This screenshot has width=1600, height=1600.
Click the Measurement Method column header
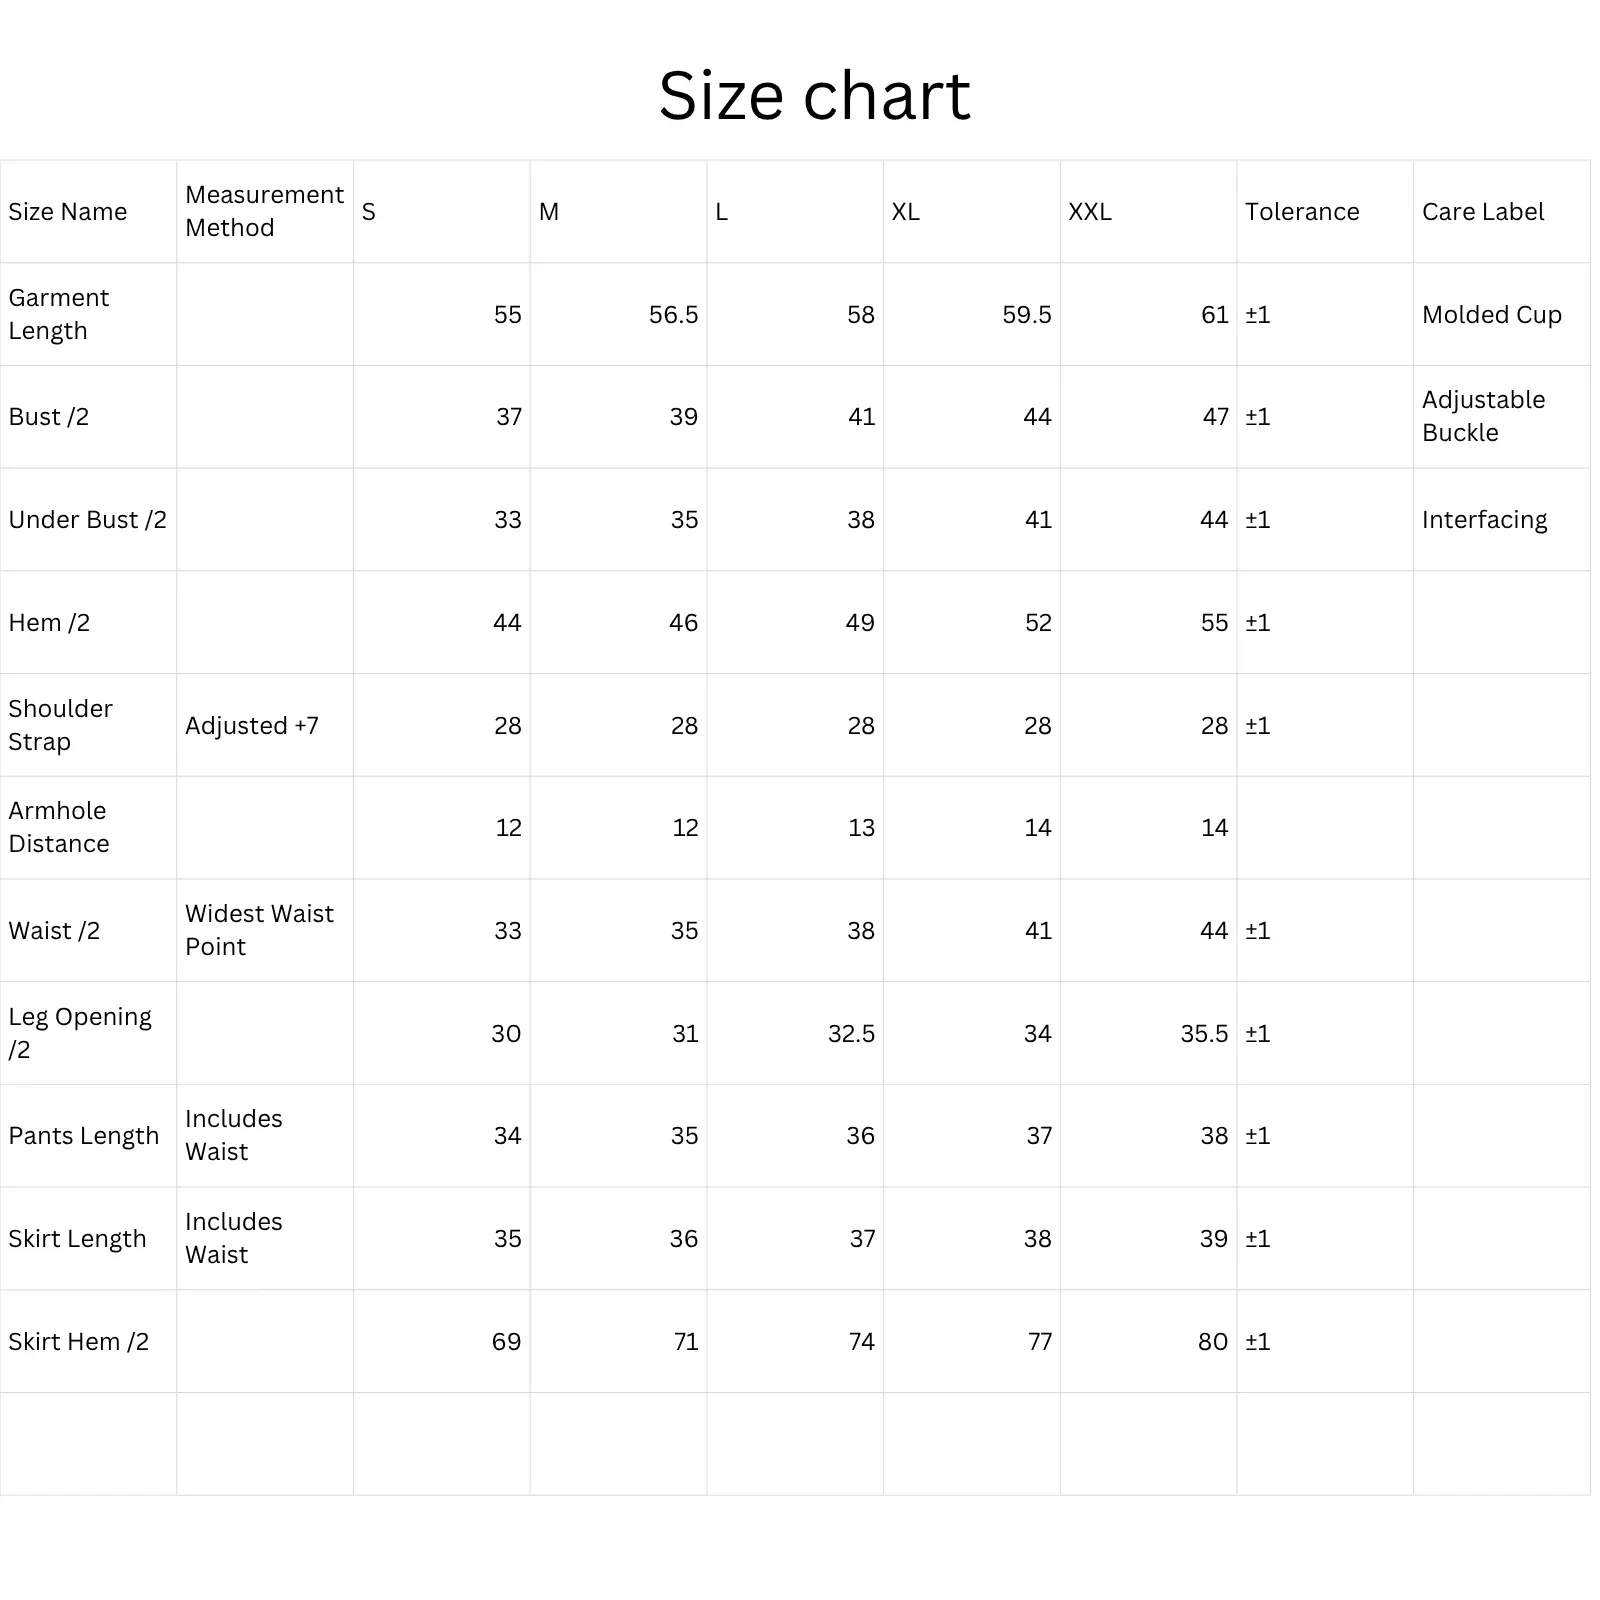(x=264, y=211)
